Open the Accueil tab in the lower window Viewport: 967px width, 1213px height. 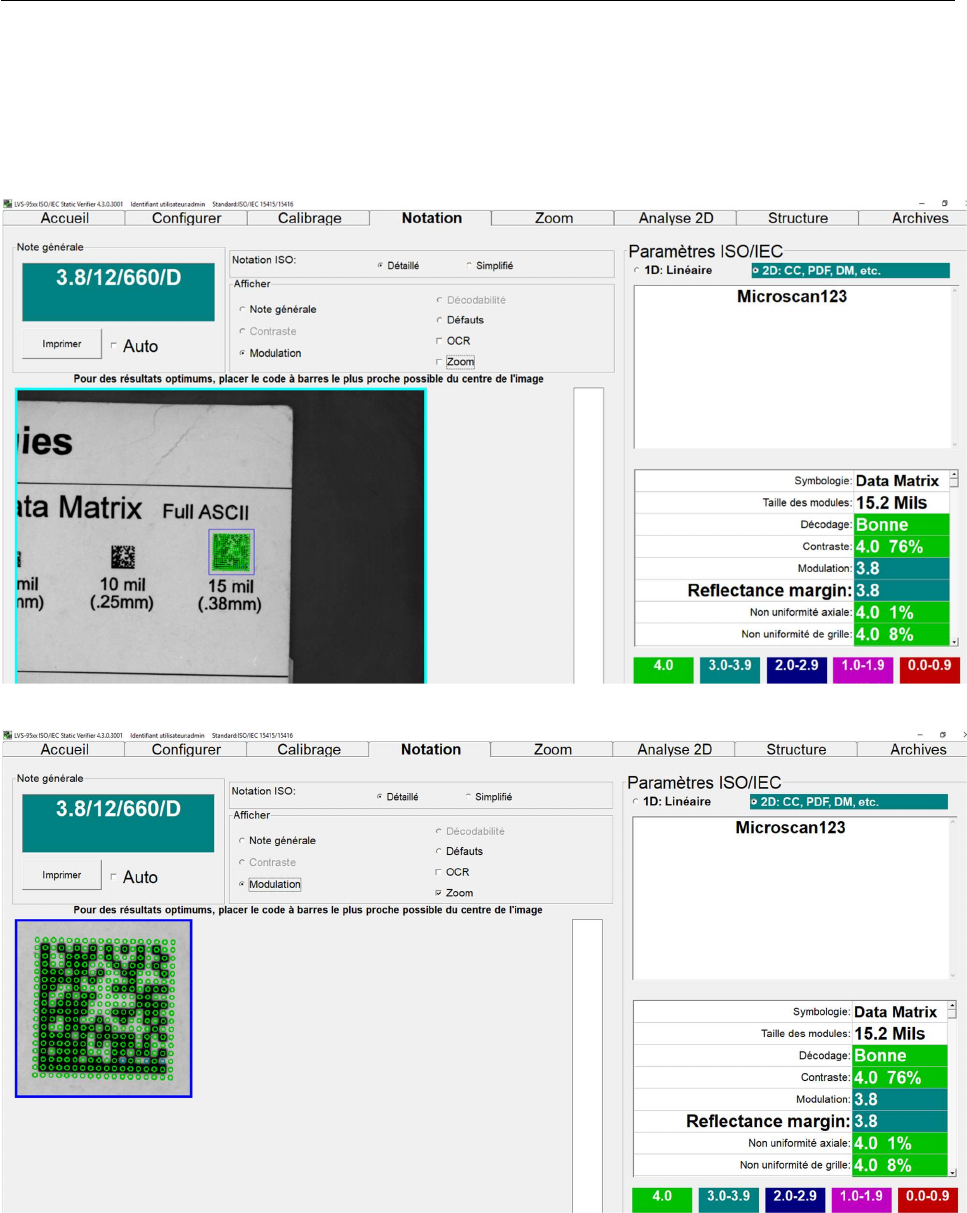[x=65, y=749]
